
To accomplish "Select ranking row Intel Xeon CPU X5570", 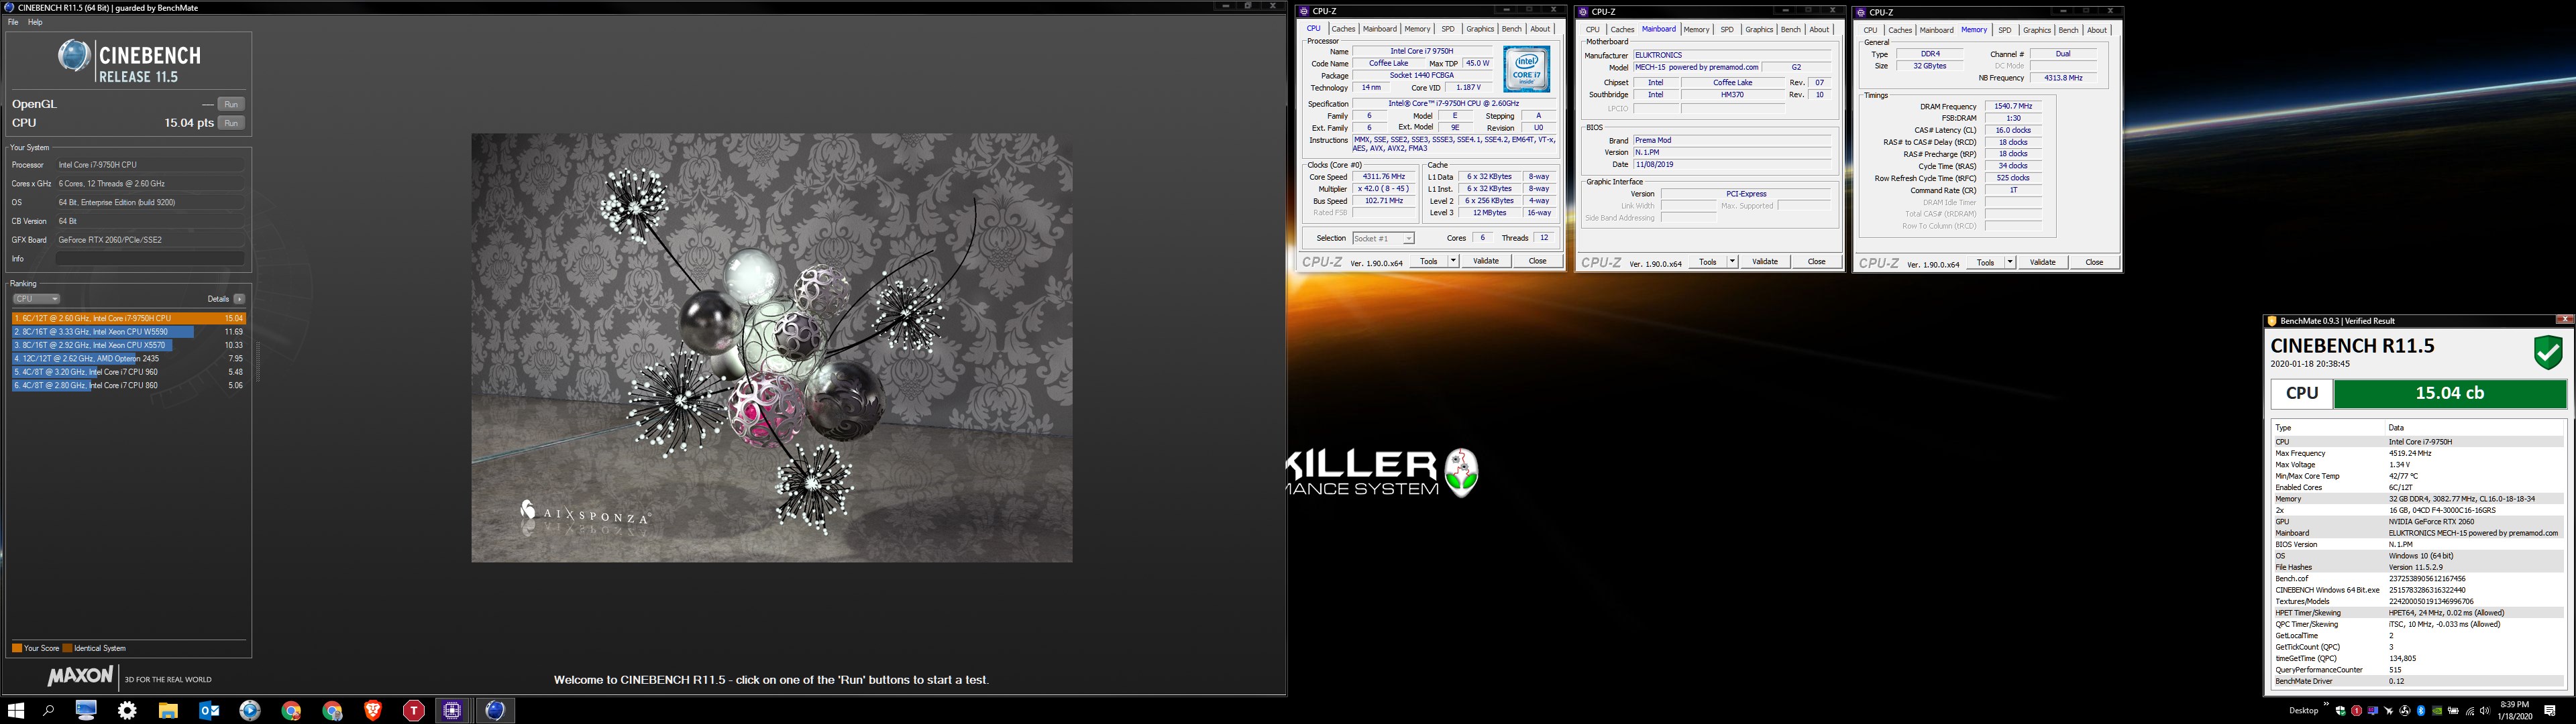I will (x=129, y=345).
